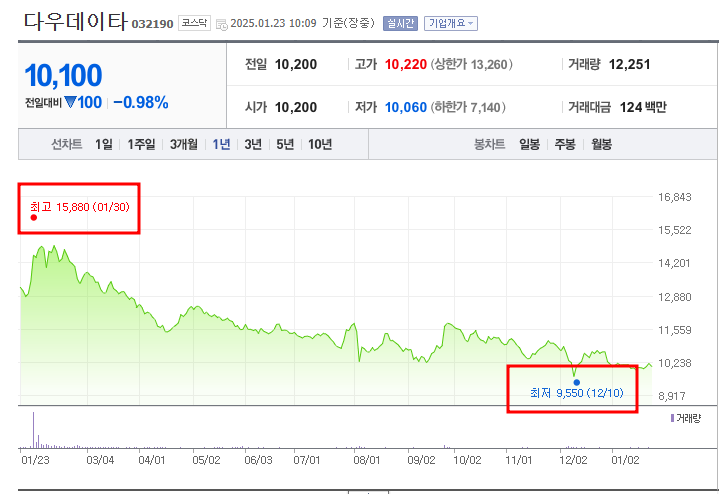Click the 시가 value 10,200
The width and height of the screenshot is (719, 494).
click(296, 107)
